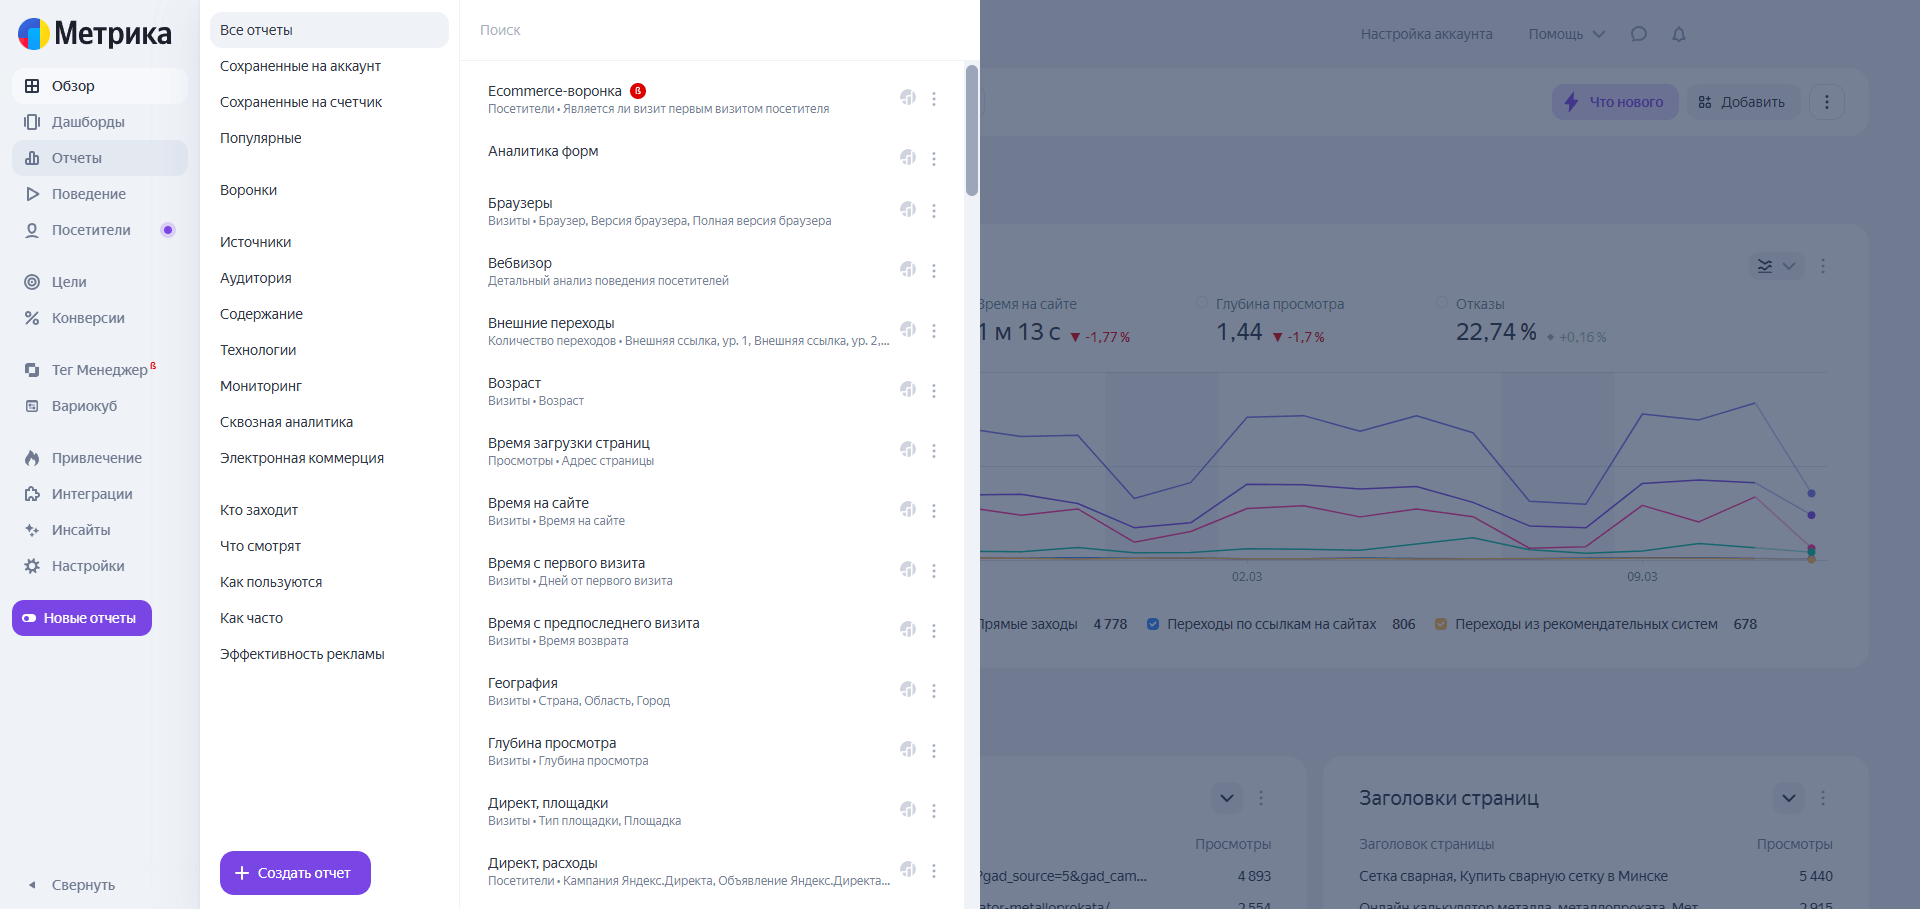Click the Цели target icon in sidebar

pyautogui.click(x=32, y=282)
